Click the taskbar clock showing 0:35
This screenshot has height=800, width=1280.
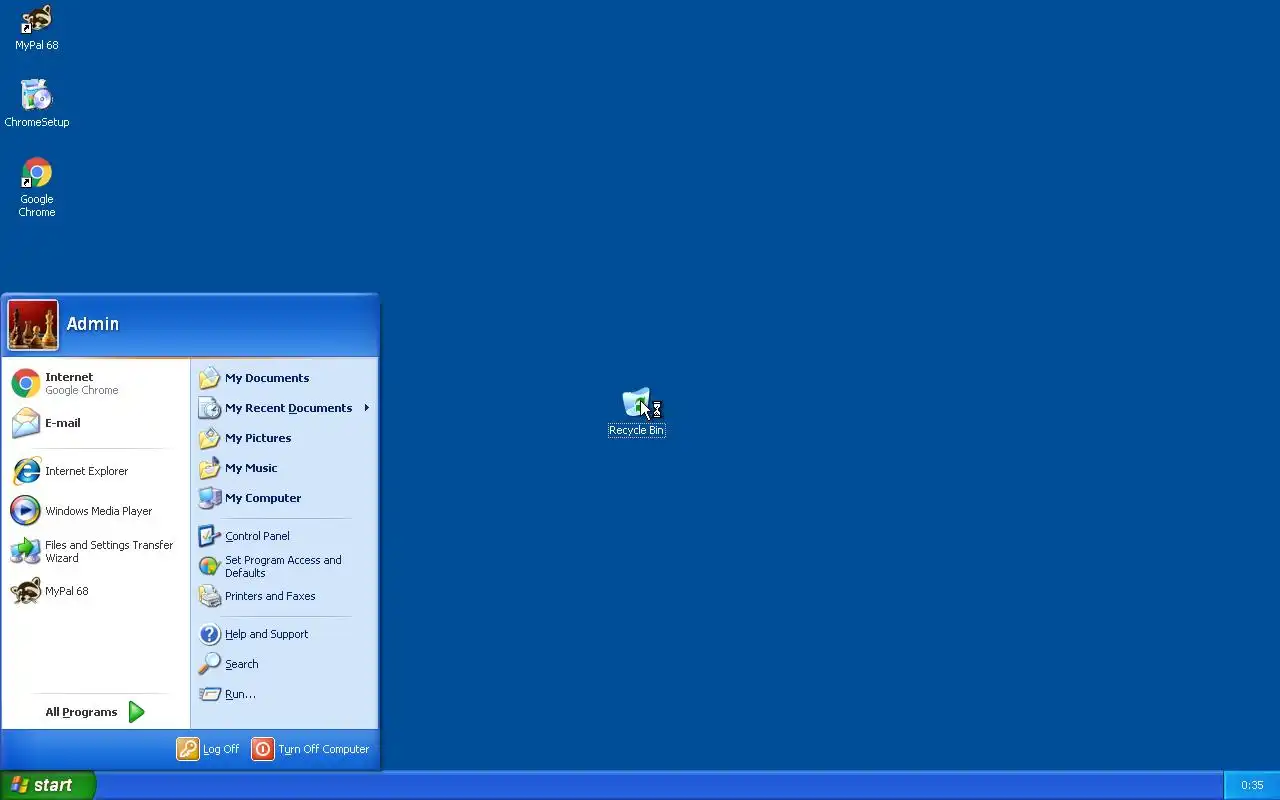[x=1252, y=786]
